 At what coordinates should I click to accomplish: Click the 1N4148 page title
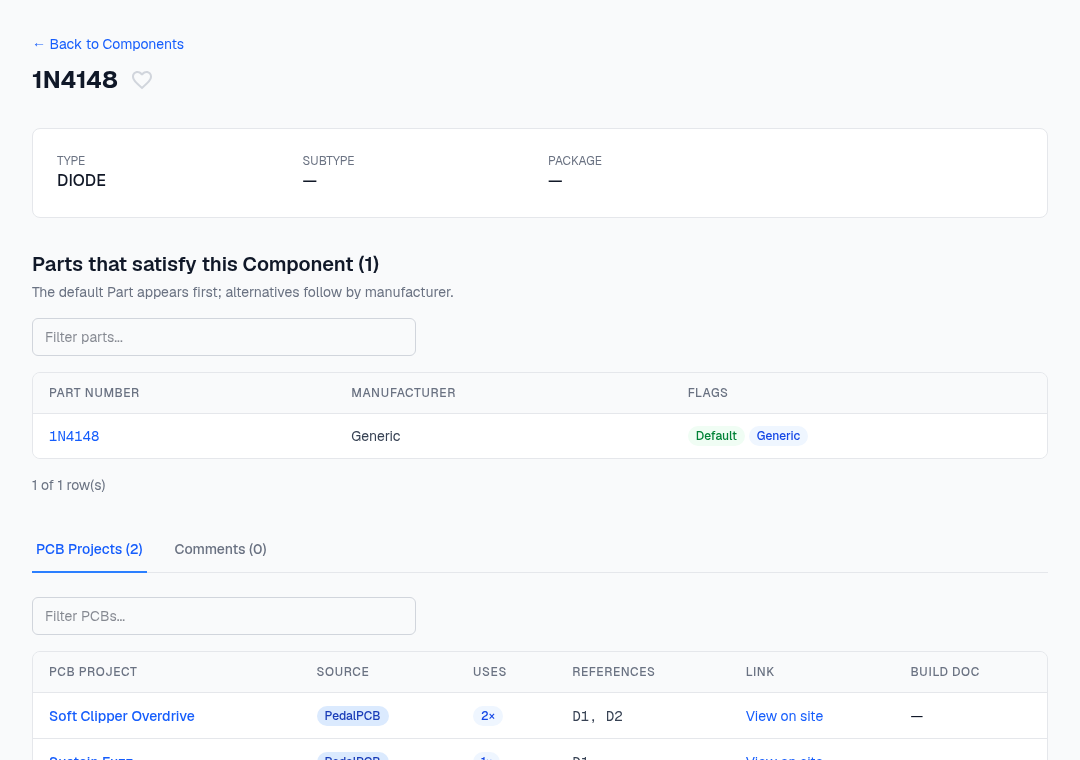pos(75,80)
